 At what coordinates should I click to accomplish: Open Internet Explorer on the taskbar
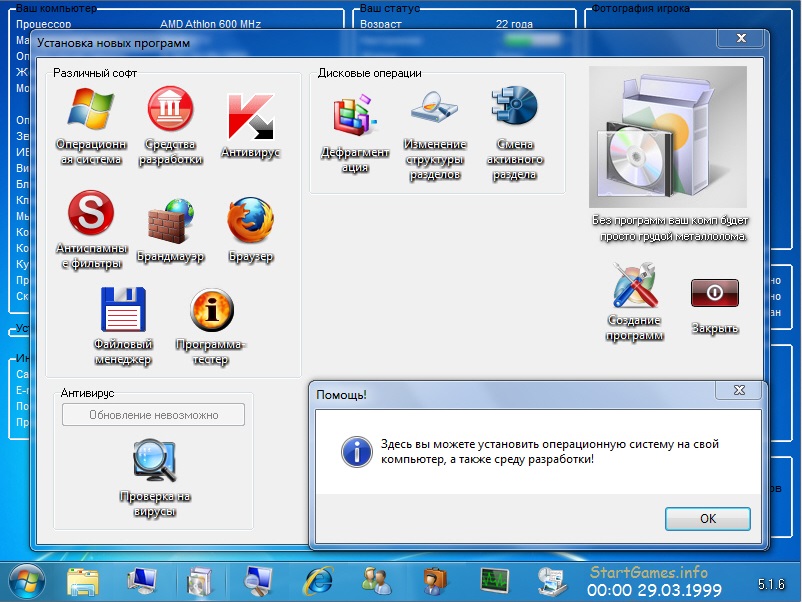pos(318,579)
